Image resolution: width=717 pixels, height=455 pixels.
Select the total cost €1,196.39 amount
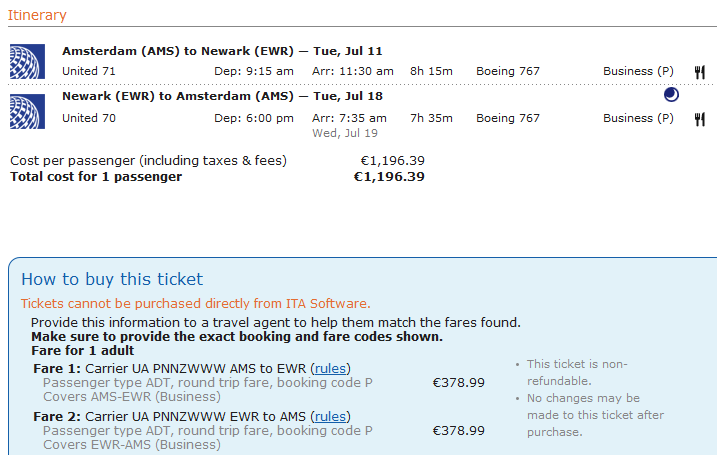pyautogui.click(x=389, y=177)
